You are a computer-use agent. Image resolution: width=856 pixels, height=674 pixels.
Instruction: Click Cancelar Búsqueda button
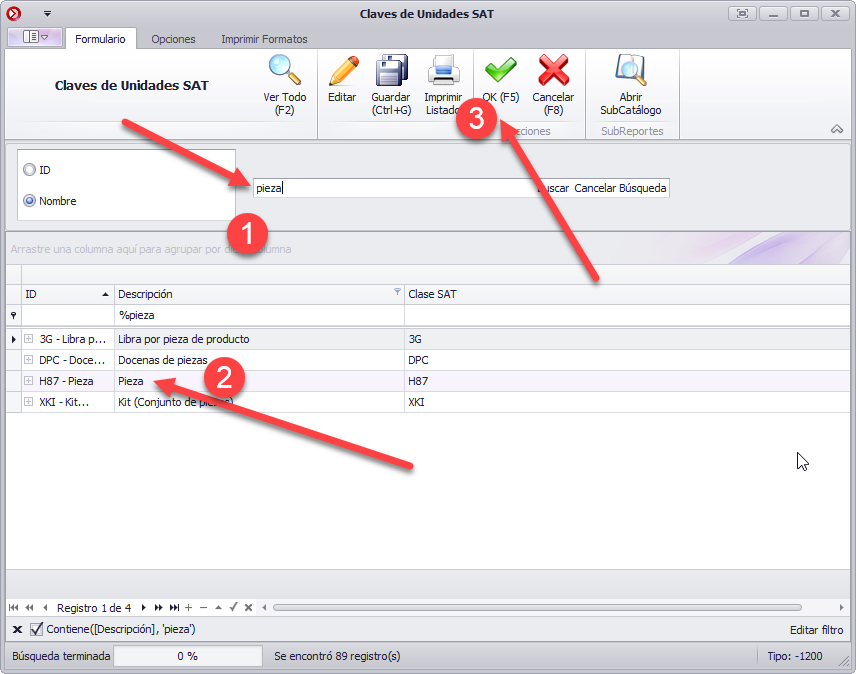point(620,188)
